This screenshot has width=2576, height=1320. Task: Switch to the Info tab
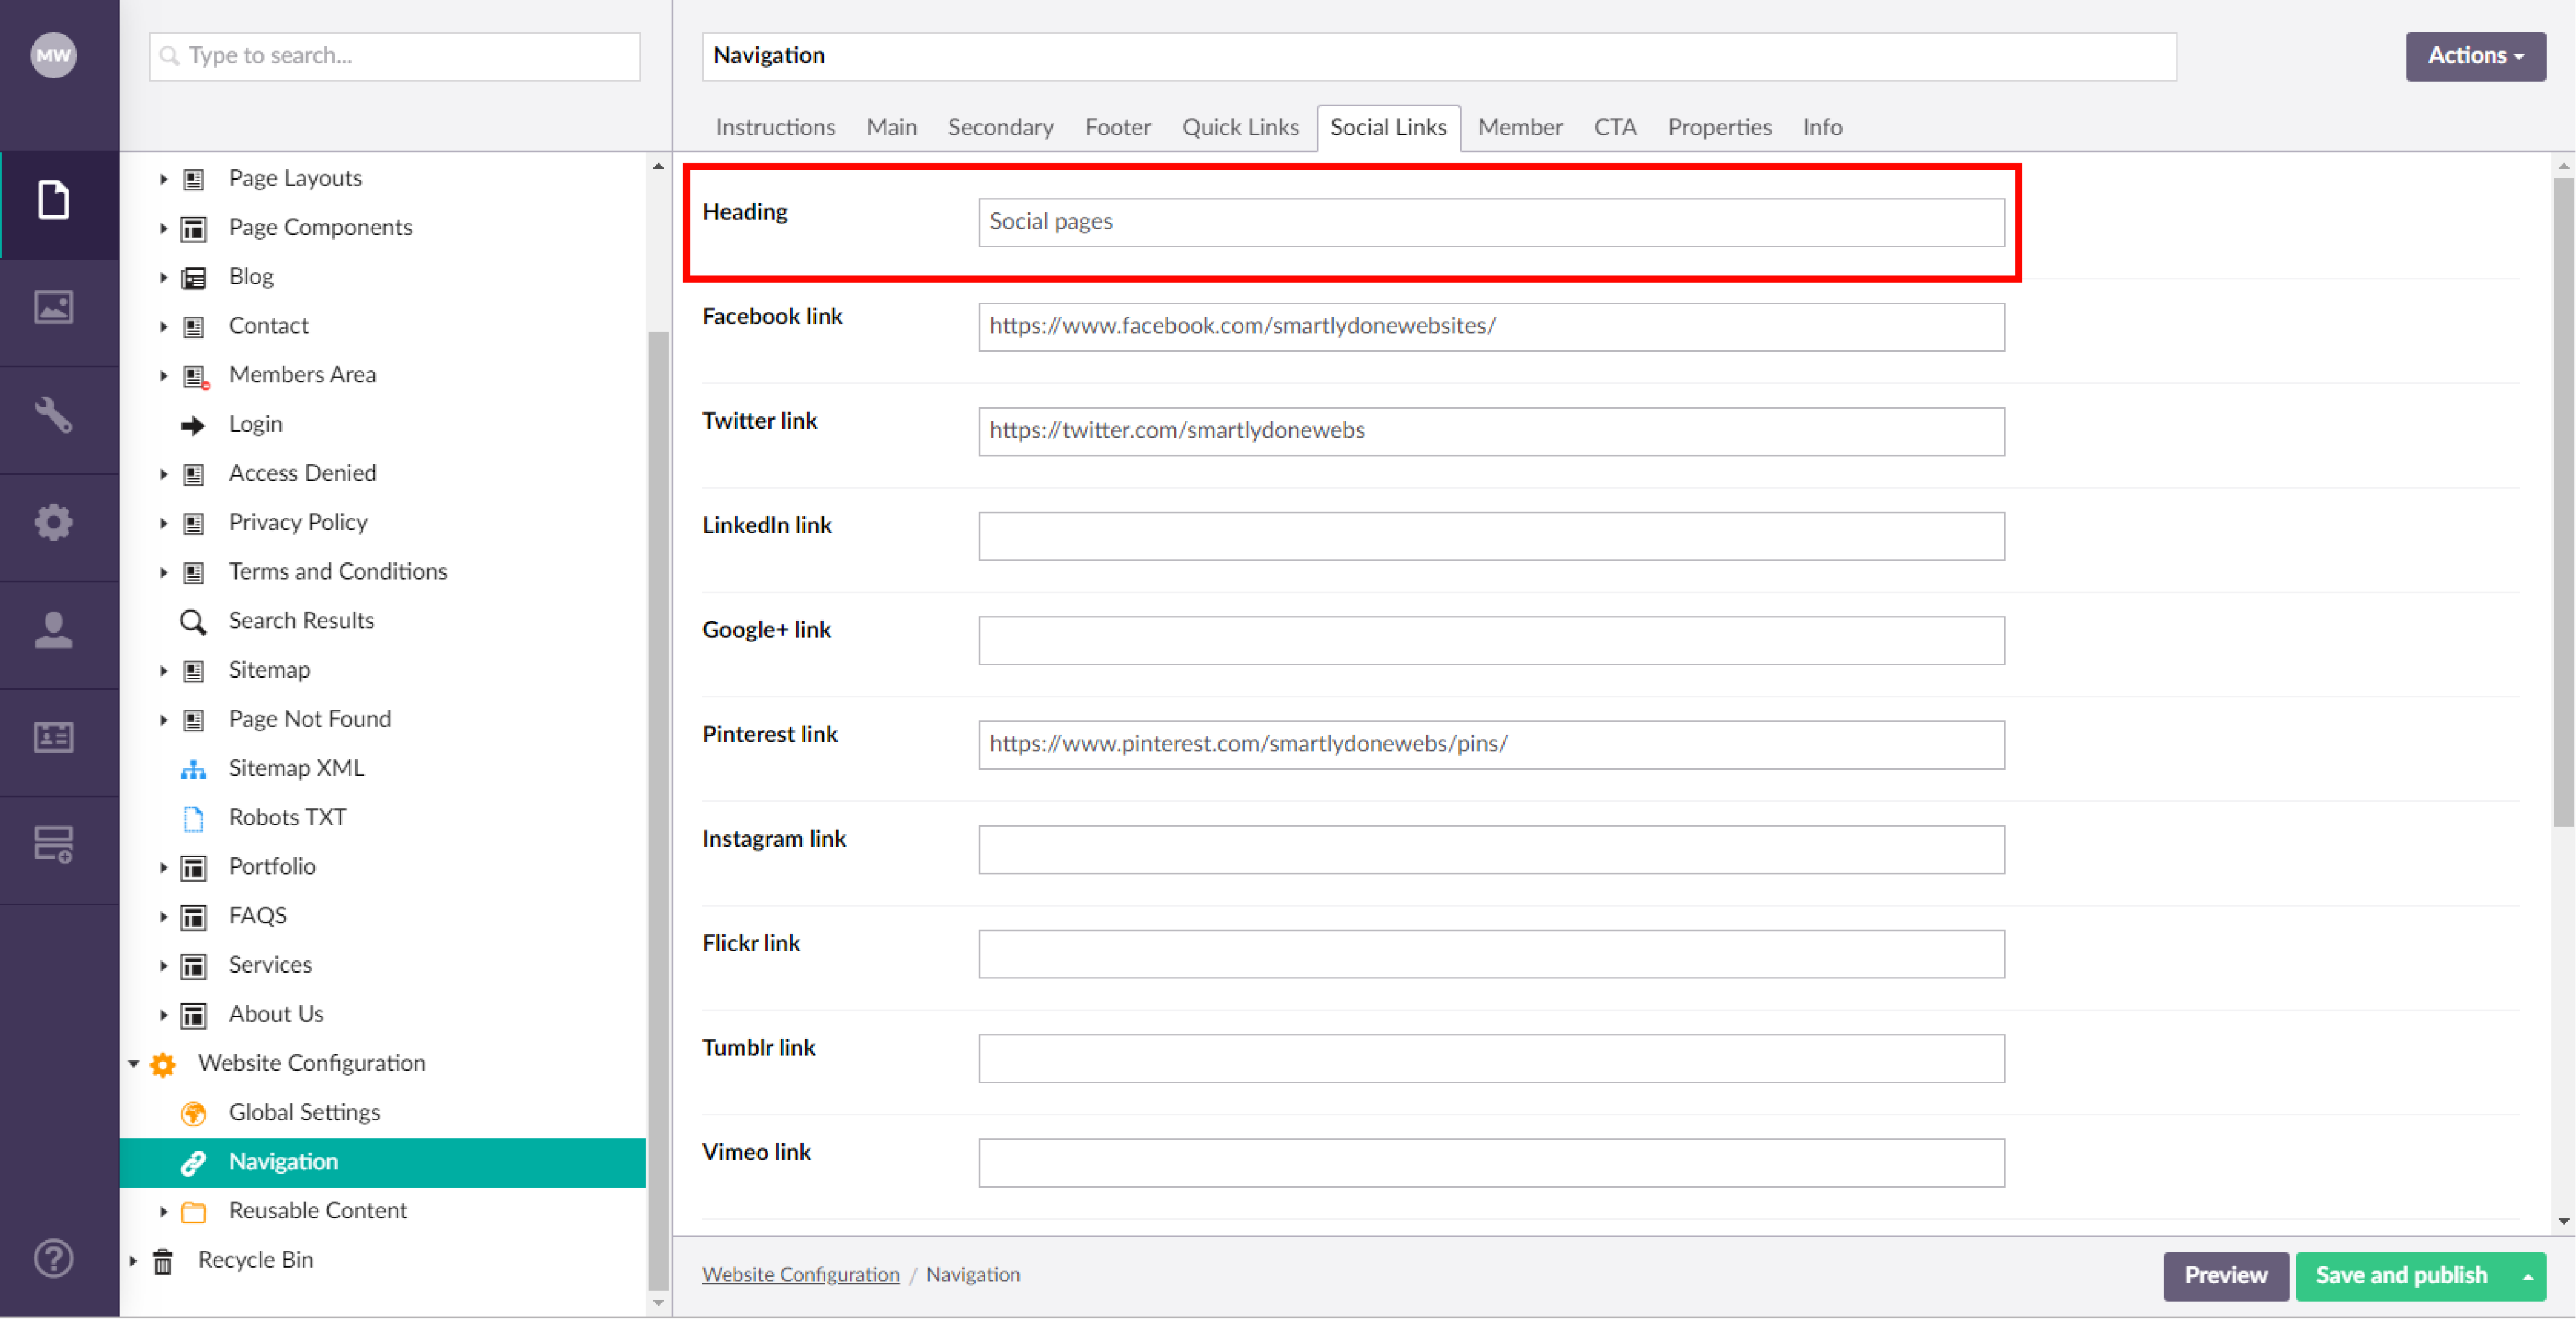coord(1822,127)
